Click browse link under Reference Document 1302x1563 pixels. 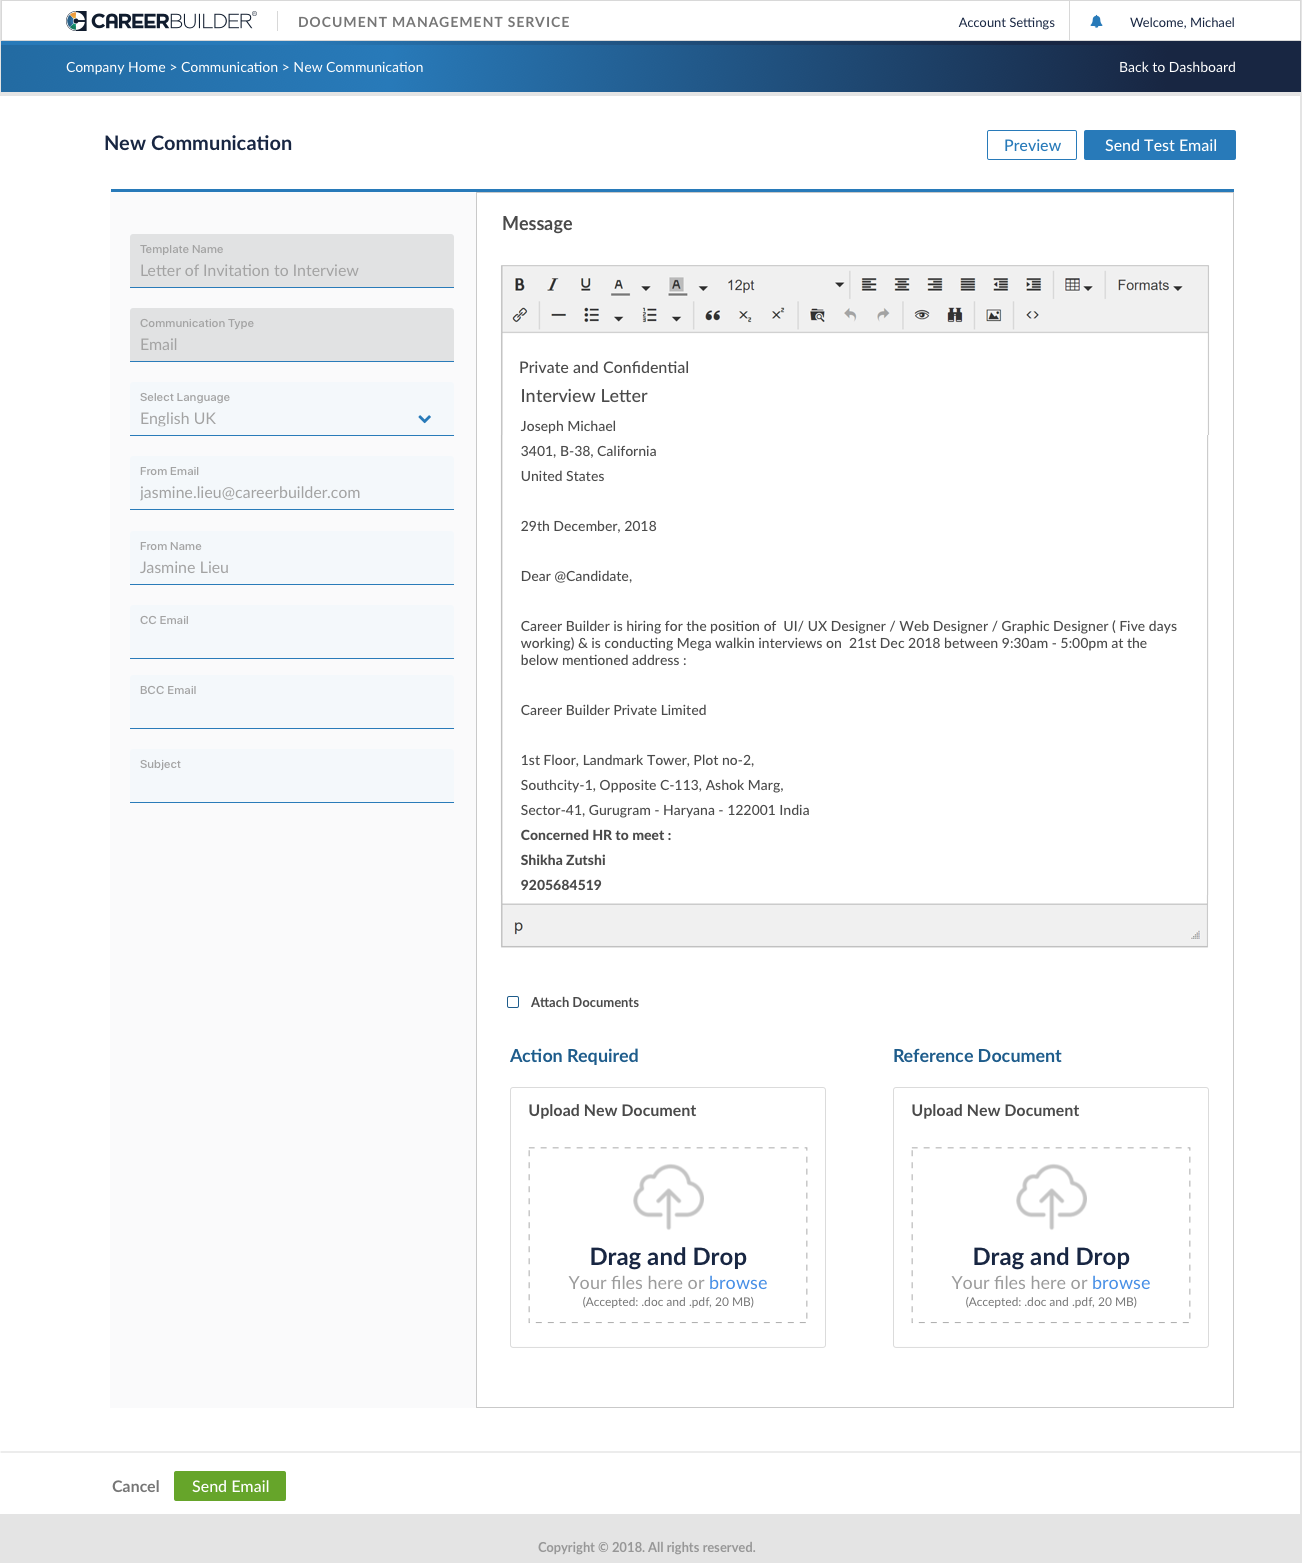[1121, 1283]
